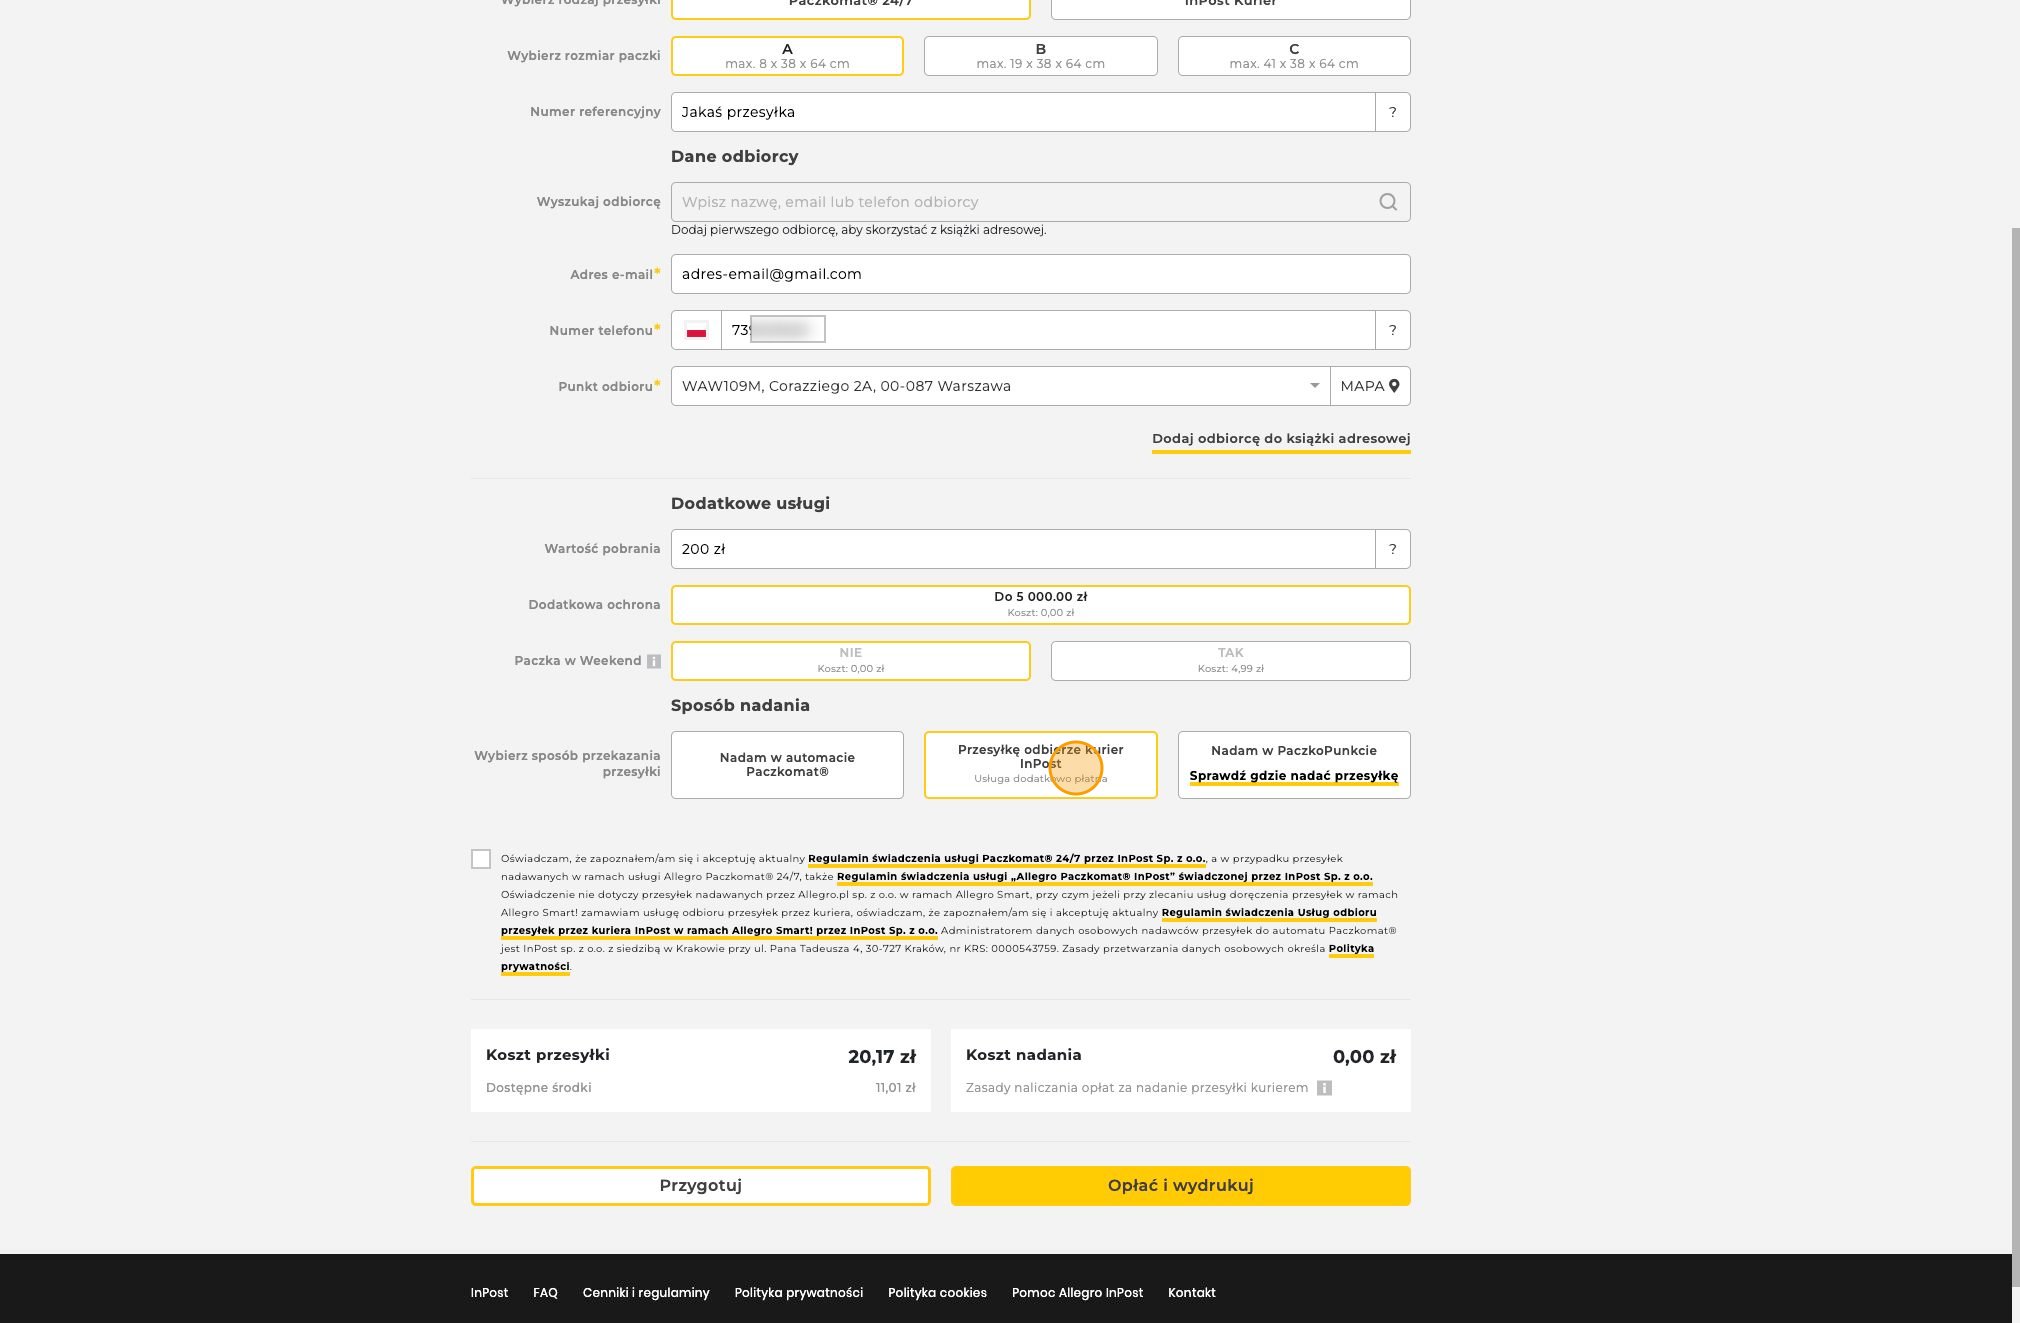
Task: Open the help icon next to Numer referencyjny
Action: pyautogui.click(x=1393, y=112)
